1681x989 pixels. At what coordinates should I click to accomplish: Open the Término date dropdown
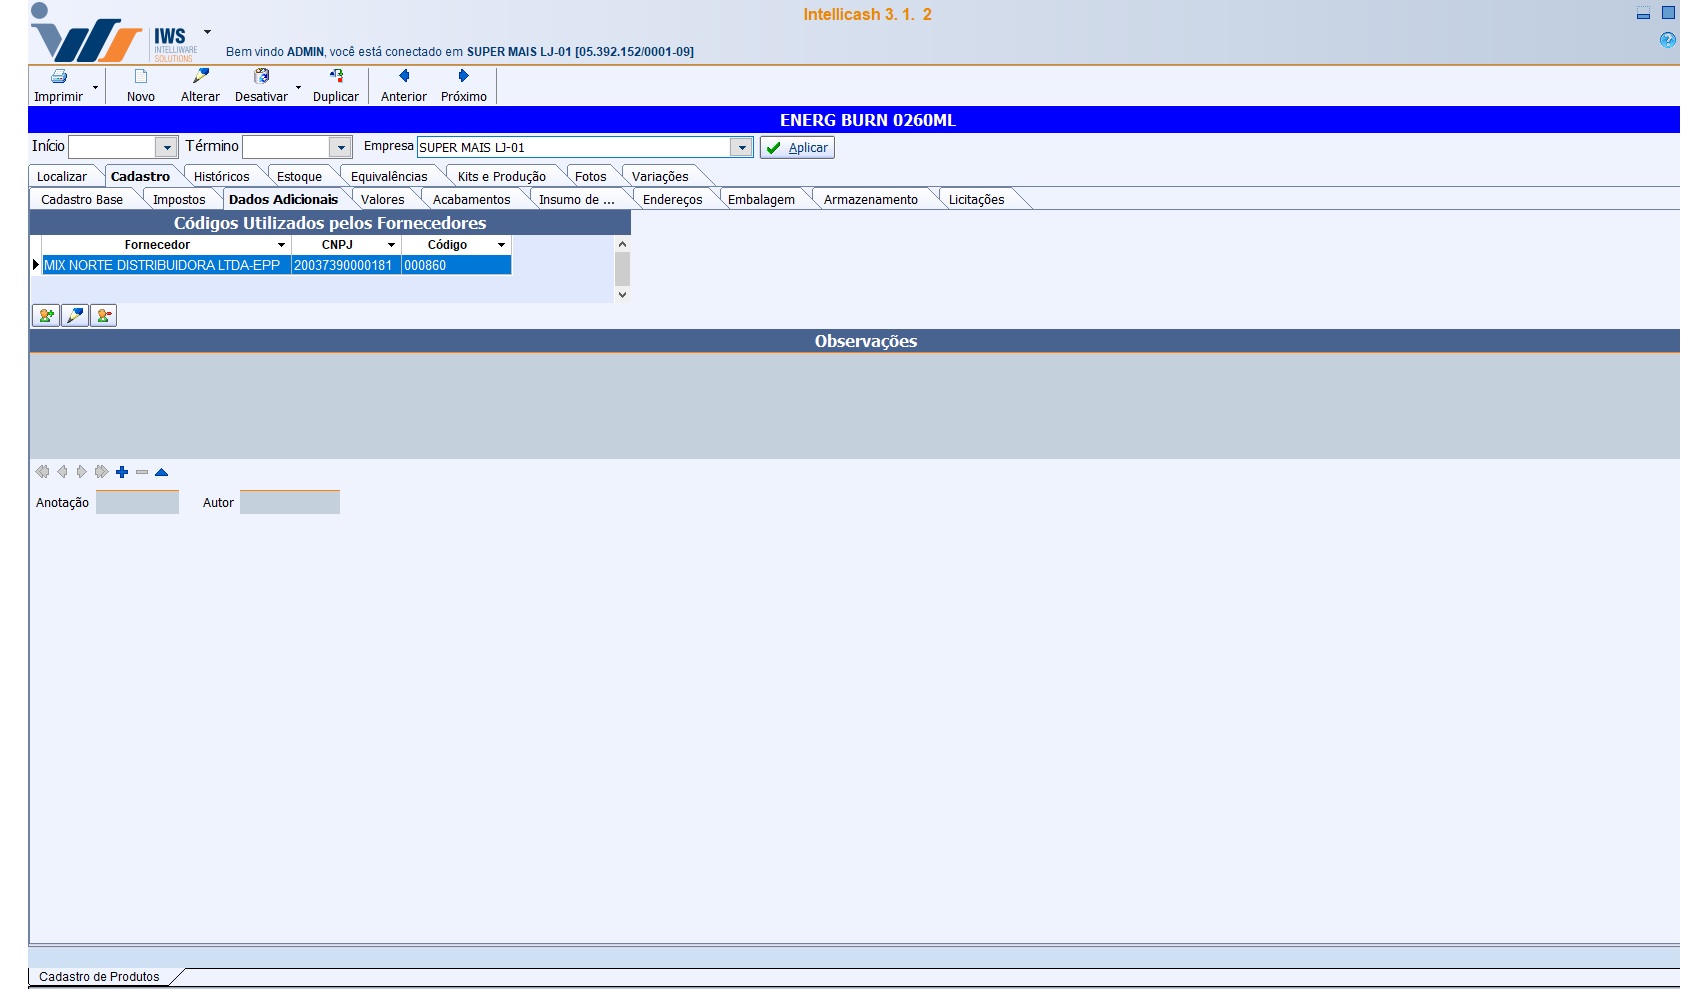point(340,147)
